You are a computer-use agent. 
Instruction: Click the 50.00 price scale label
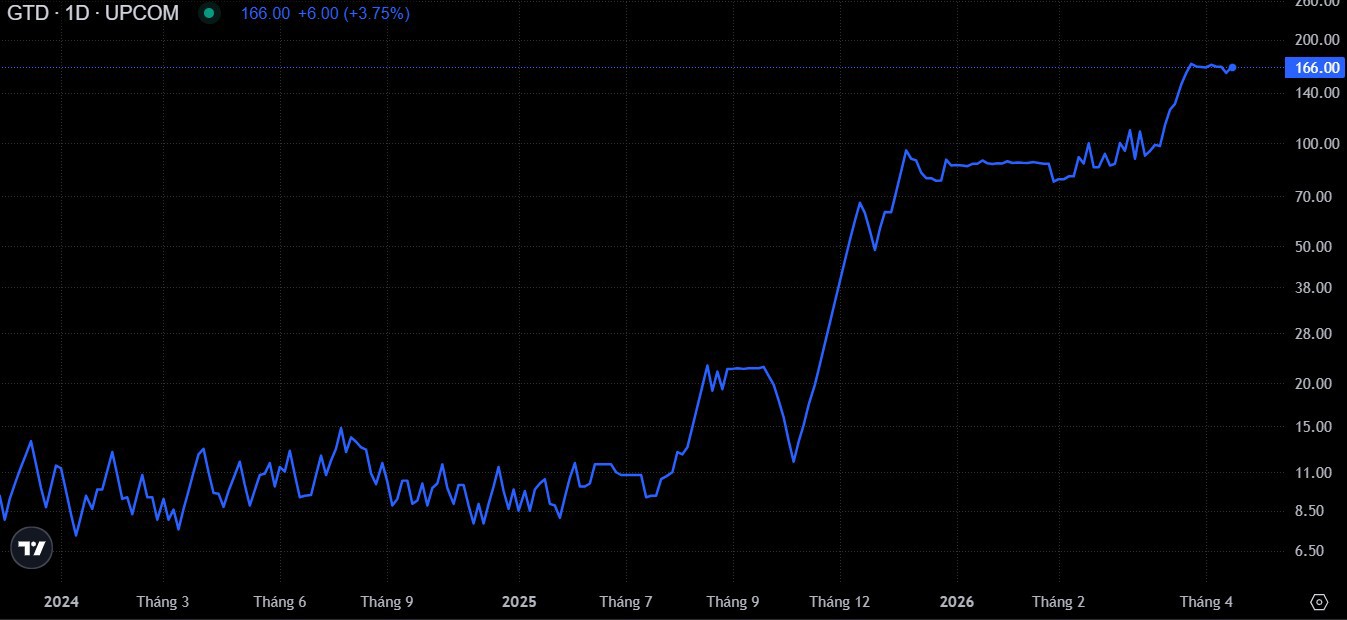[x=1319, y=247]
